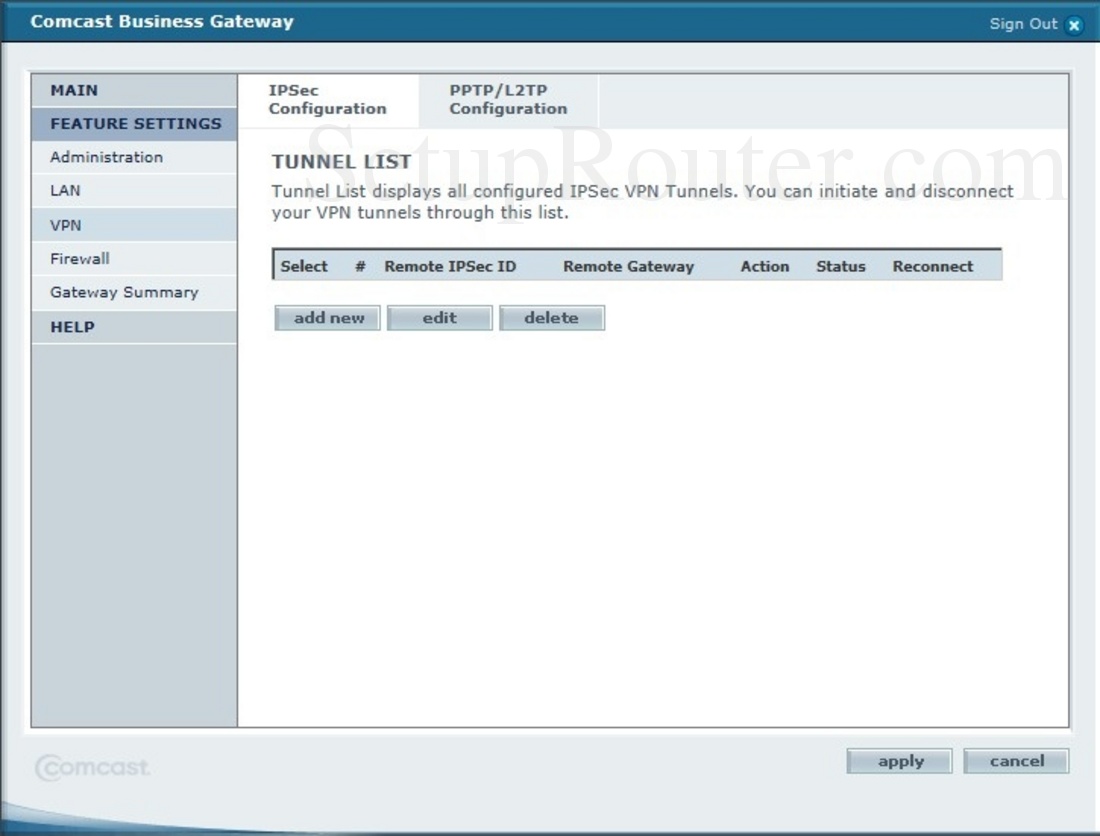Click the Reconnect column header

932,267
